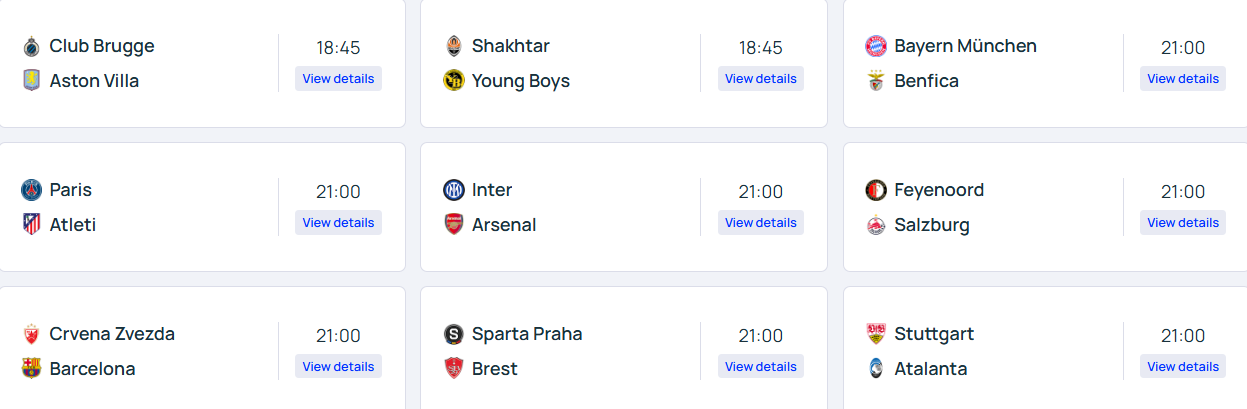Image resolution: width=1247 pixels, height=409 pixels.
Task: Click the Benfica club crest
Action: (876, 81)
